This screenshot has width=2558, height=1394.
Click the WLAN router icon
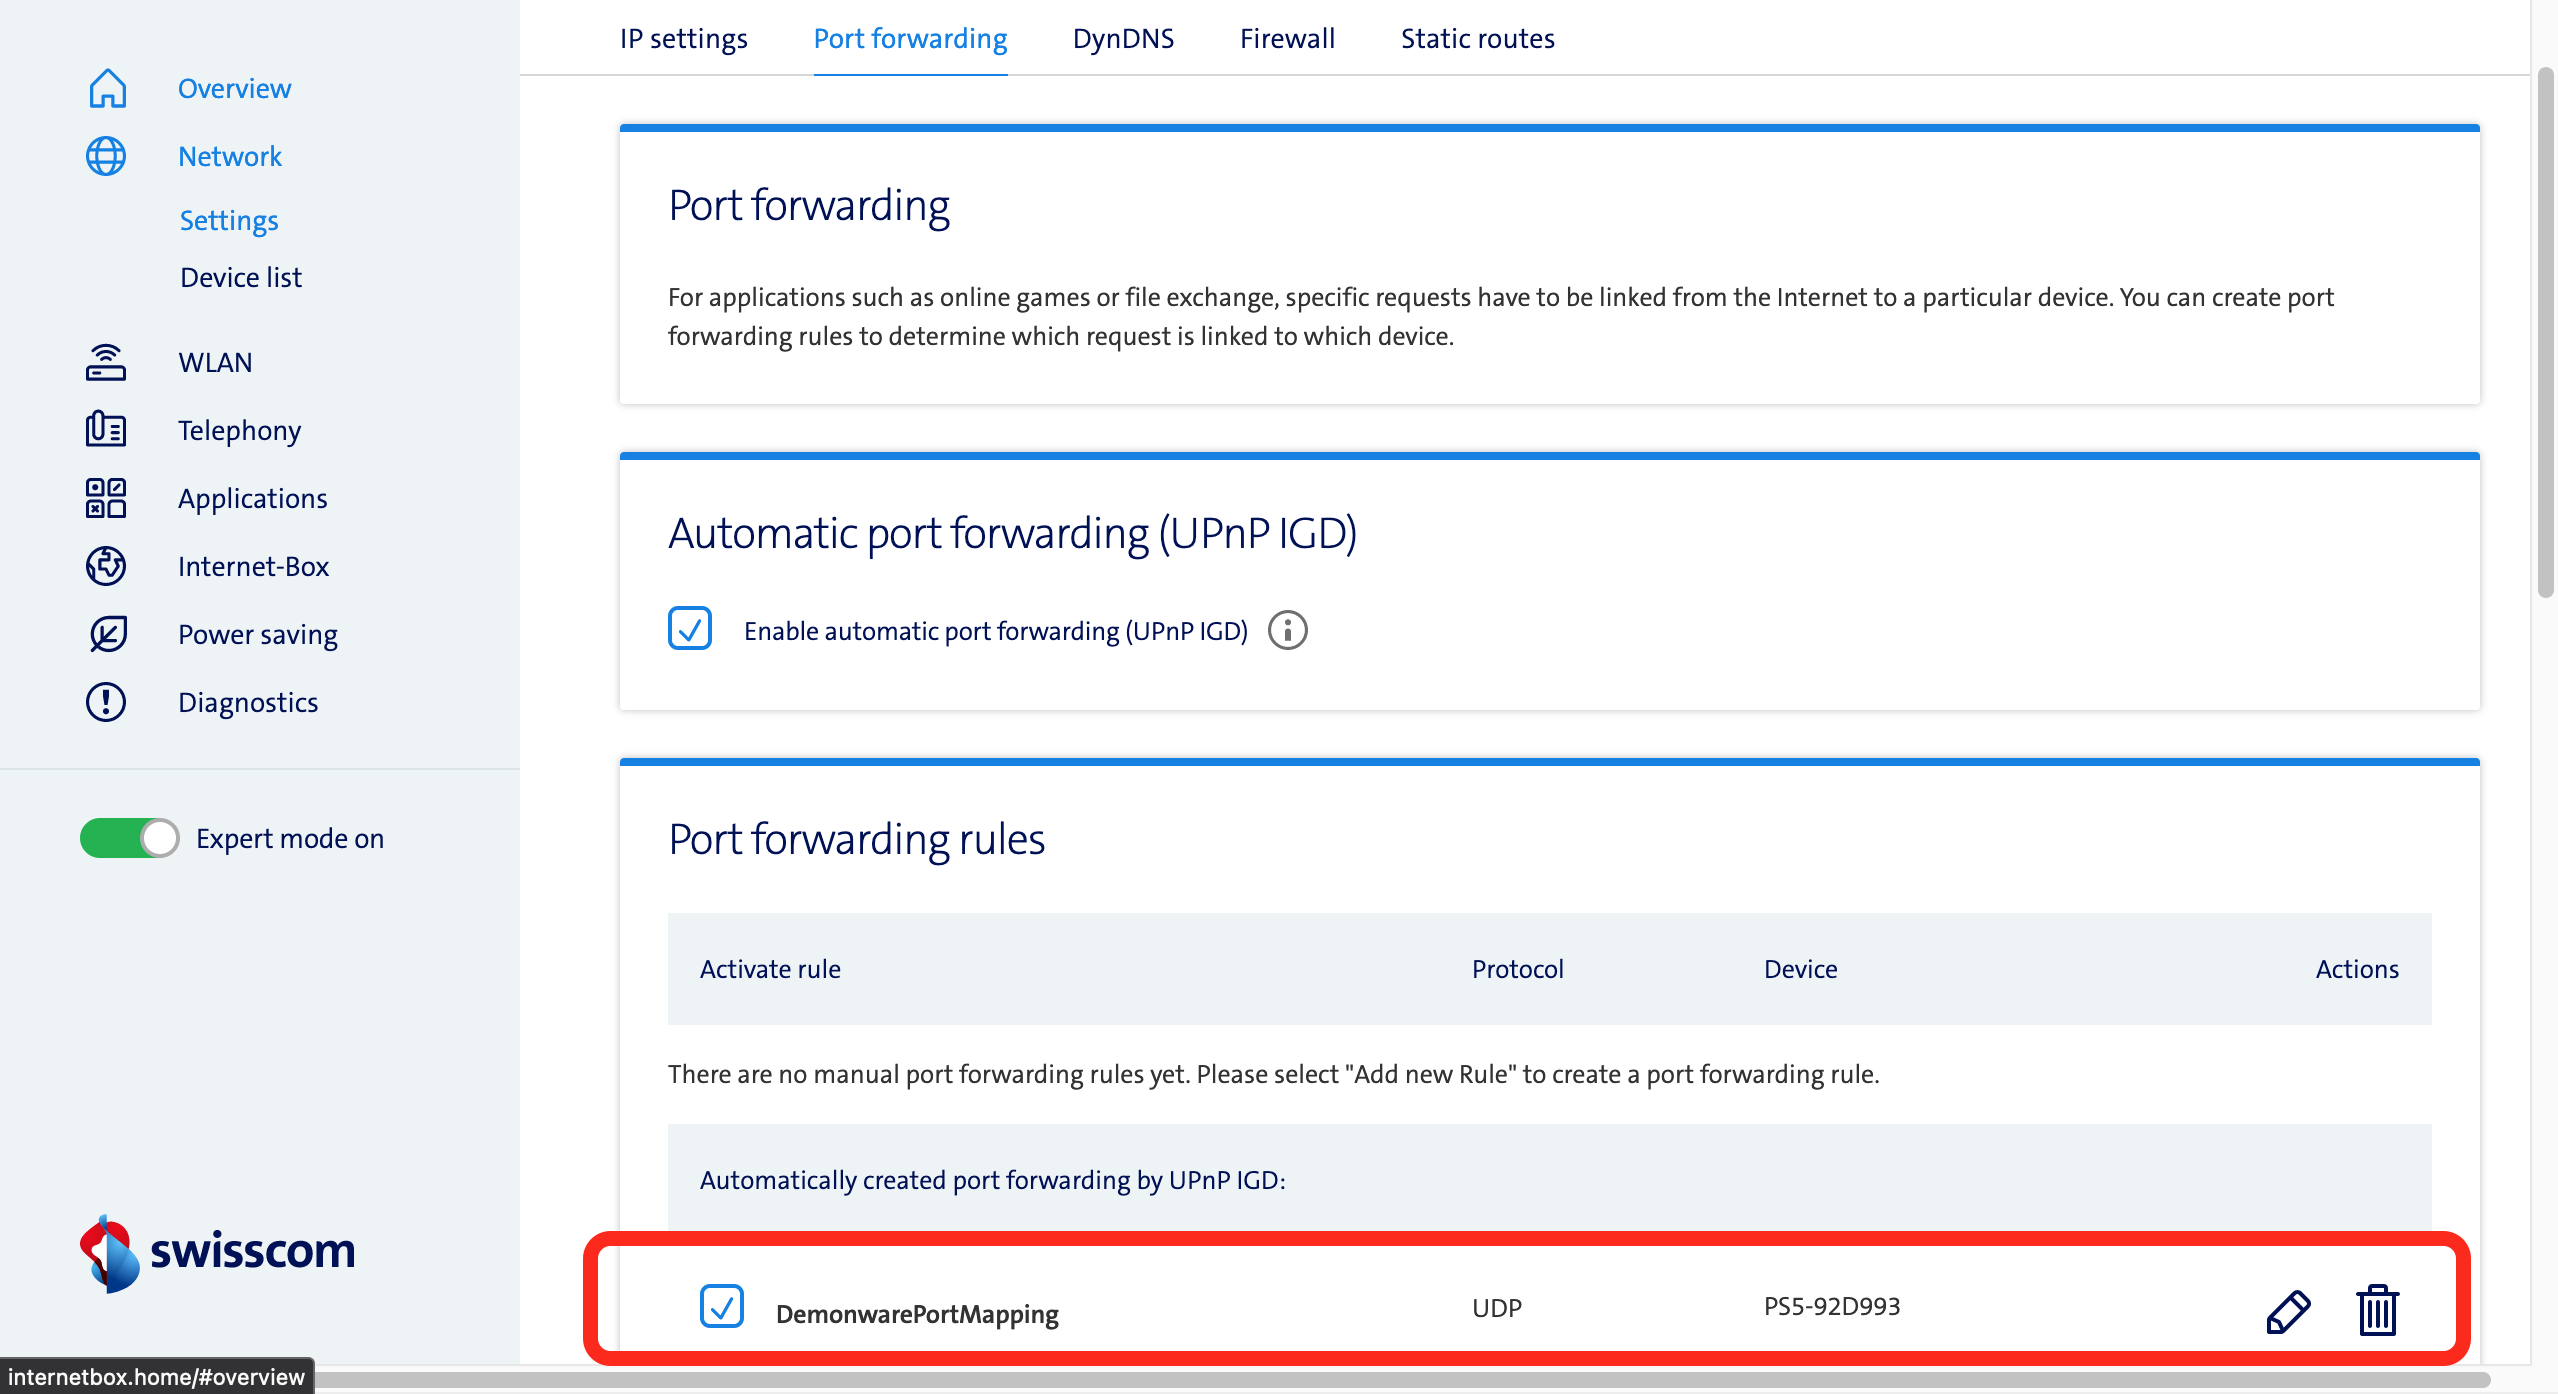pos(106,362)
